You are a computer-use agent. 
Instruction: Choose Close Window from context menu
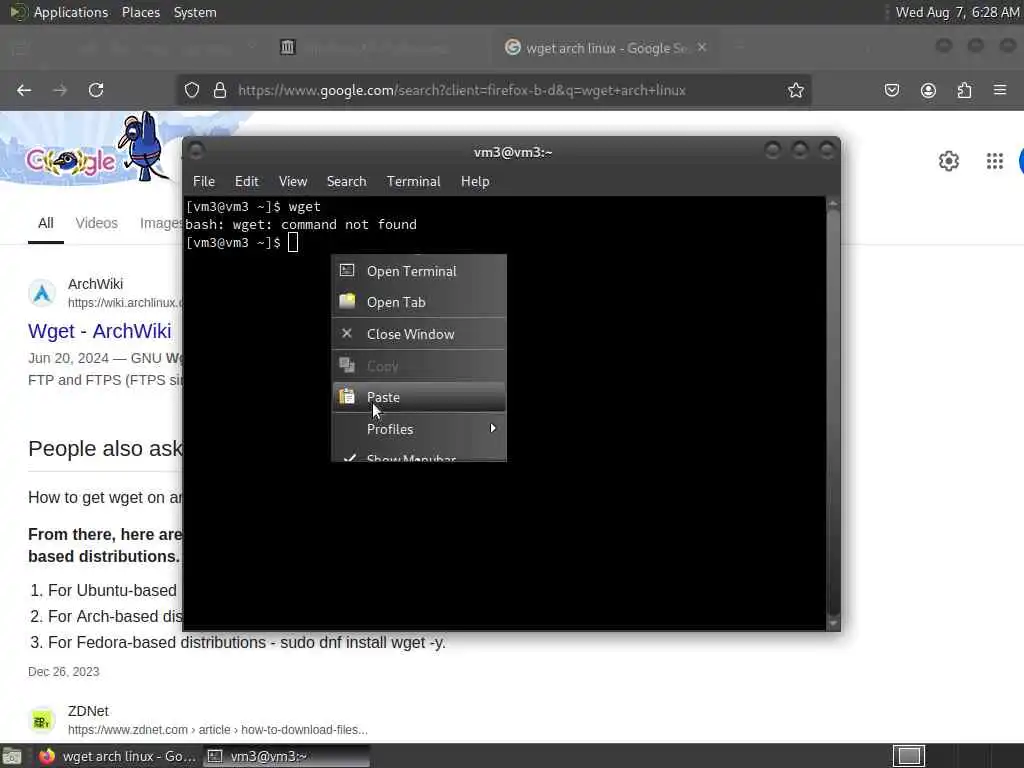coord(419,334)
